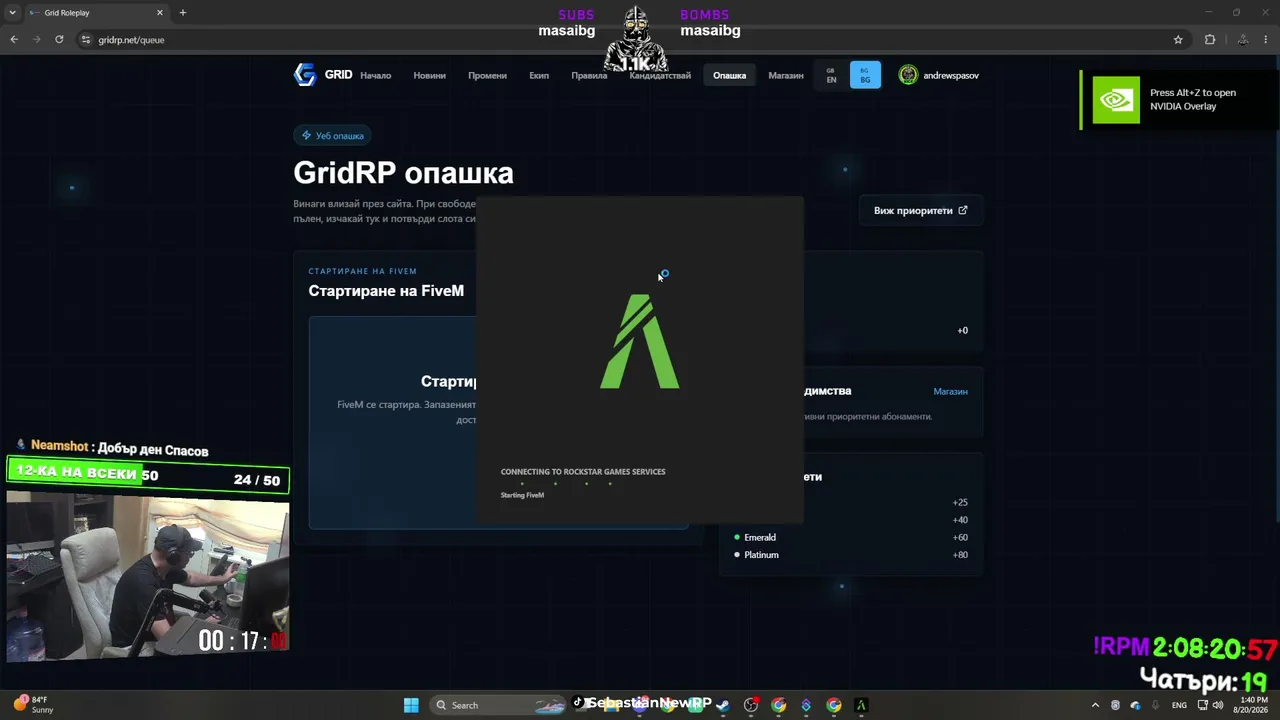Open the clock showing 1:40 PM
Viewport: 1280px width, 720px height.
(1252, 705)
